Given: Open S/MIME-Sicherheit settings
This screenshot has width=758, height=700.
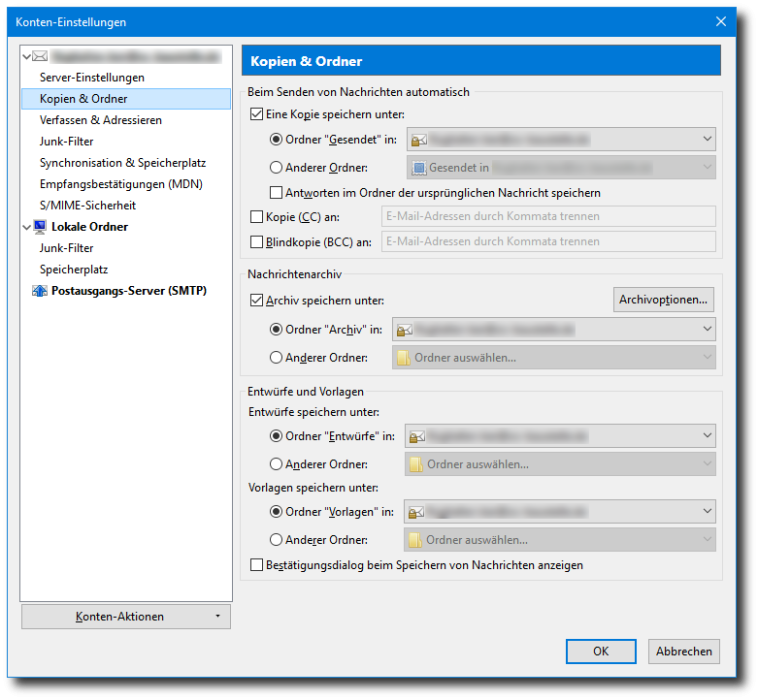Looking at the screenshot, I should coord(88,205).
